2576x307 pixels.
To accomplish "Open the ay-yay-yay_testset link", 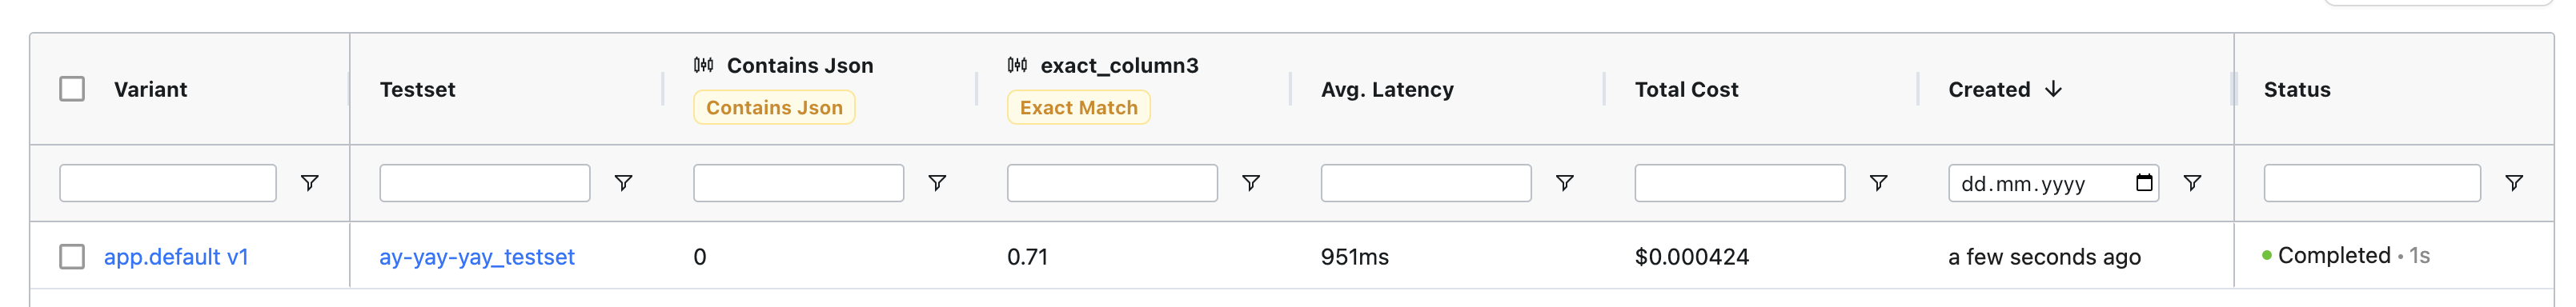I will coord(477,257).
